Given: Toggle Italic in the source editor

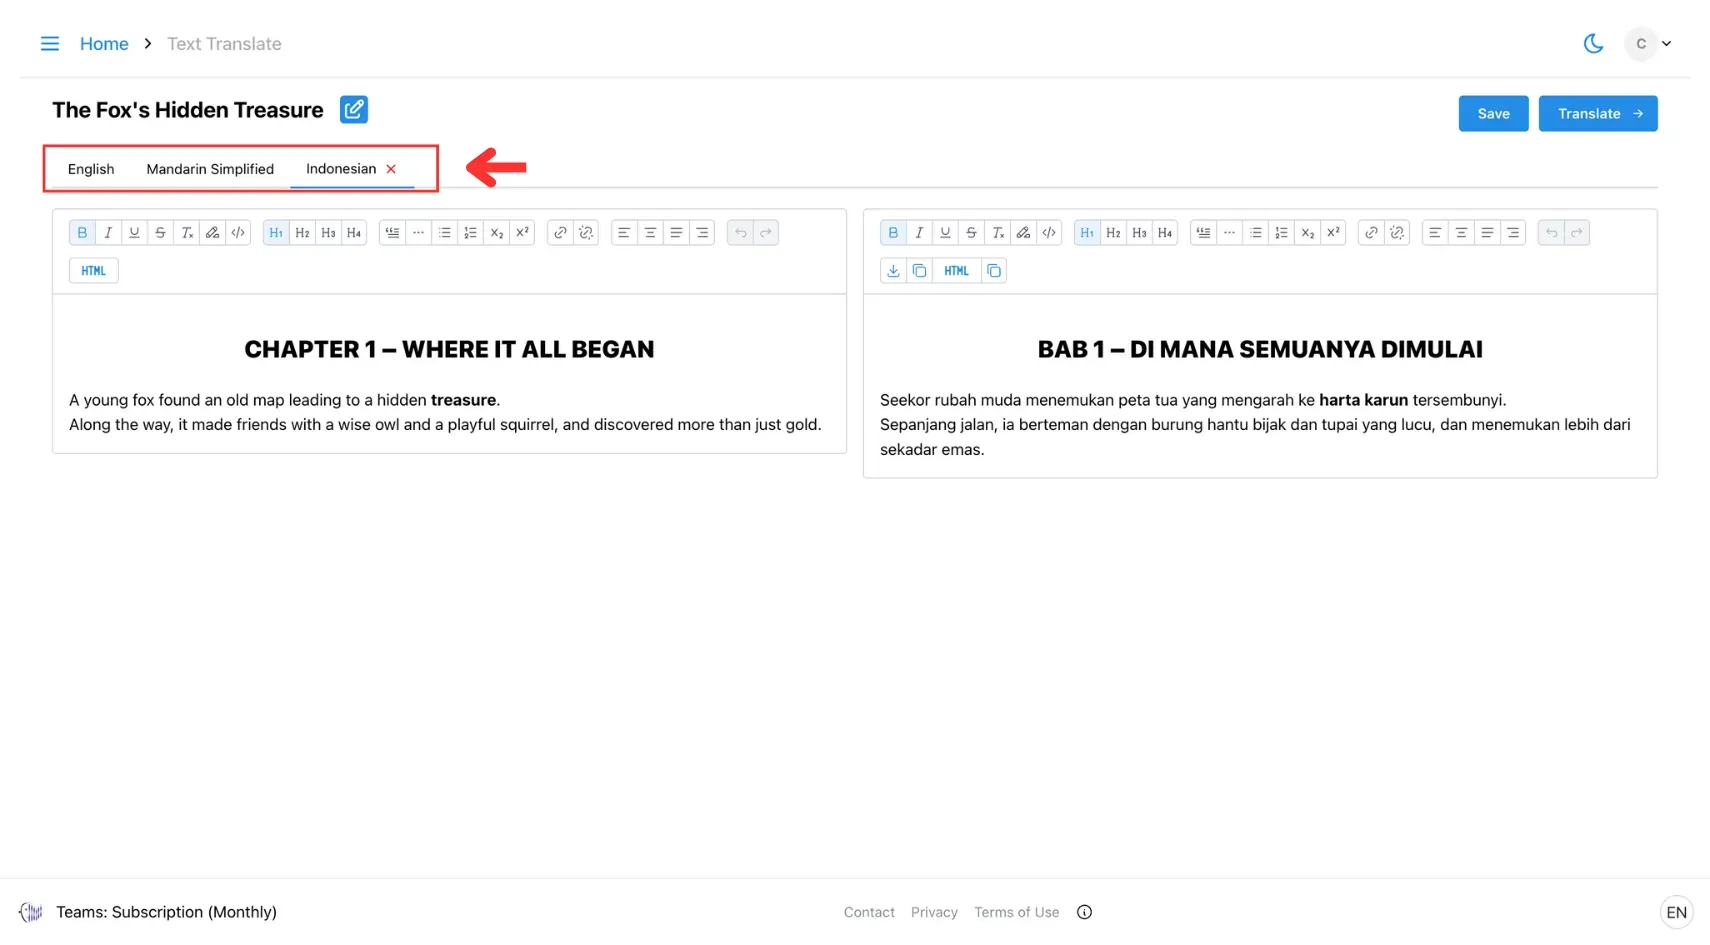Looking at the screenshot, I should click(x=108, y=233).
